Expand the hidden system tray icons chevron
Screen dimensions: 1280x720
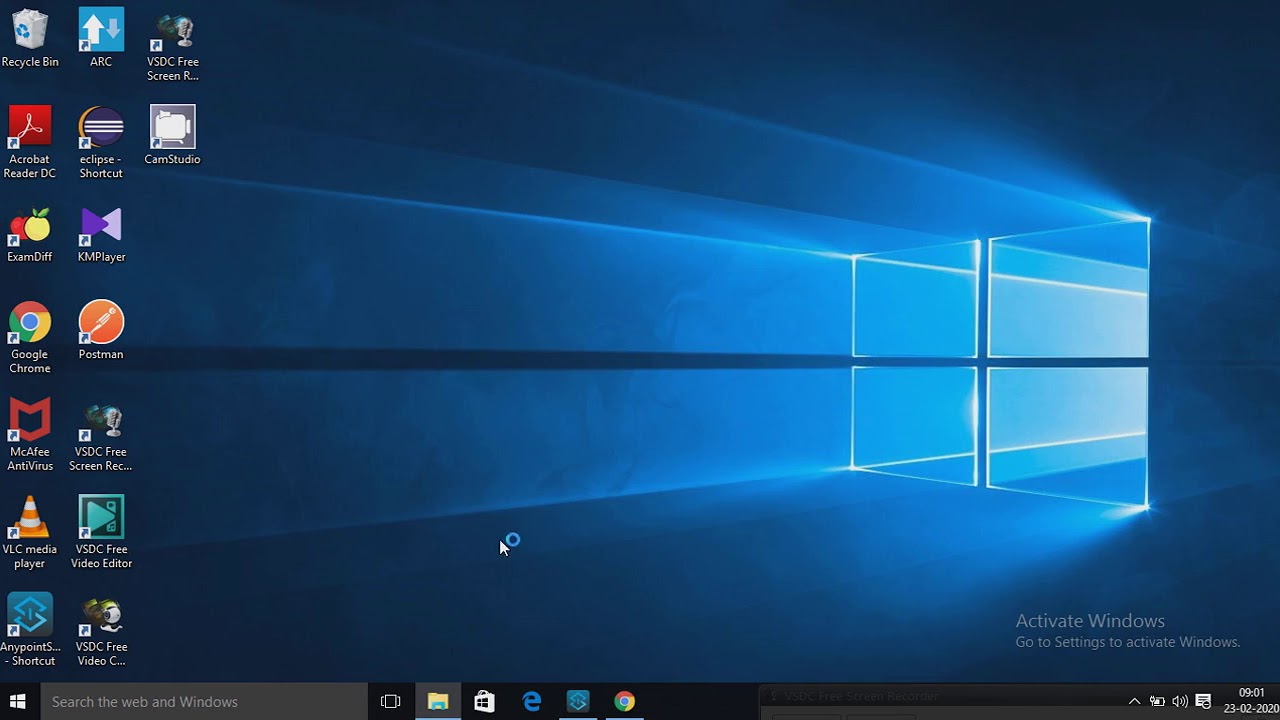[1134, 702]
